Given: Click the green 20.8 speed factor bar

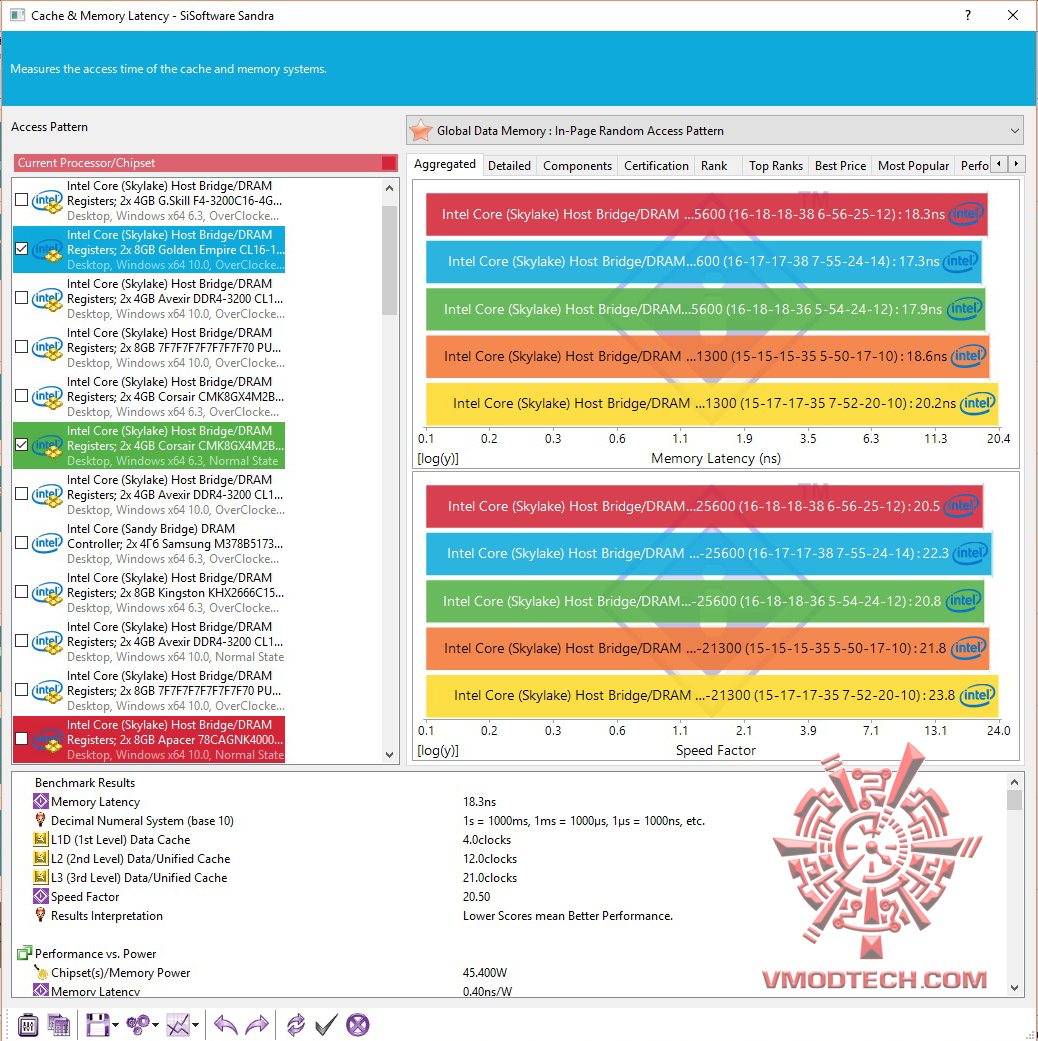Looking at the screenshot, I should (705, 601).
